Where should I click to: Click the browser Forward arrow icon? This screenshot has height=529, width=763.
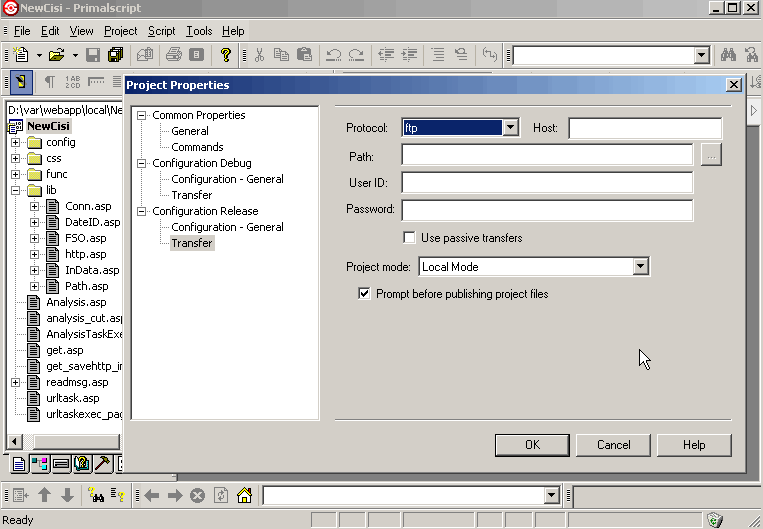click(x=175, y=495)
